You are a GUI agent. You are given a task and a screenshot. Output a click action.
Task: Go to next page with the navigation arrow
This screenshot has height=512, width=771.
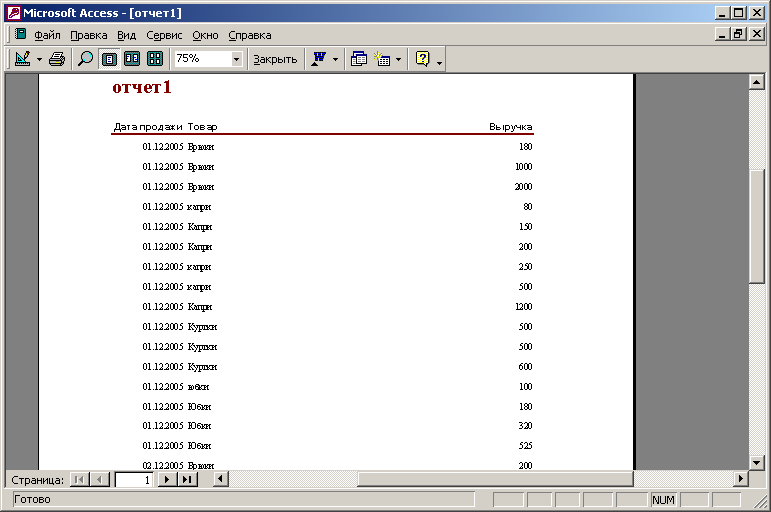[x=167, y=479]
